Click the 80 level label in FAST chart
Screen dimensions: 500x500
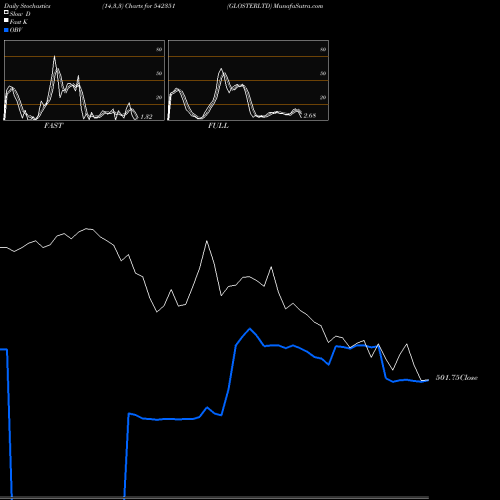[159, 49]
